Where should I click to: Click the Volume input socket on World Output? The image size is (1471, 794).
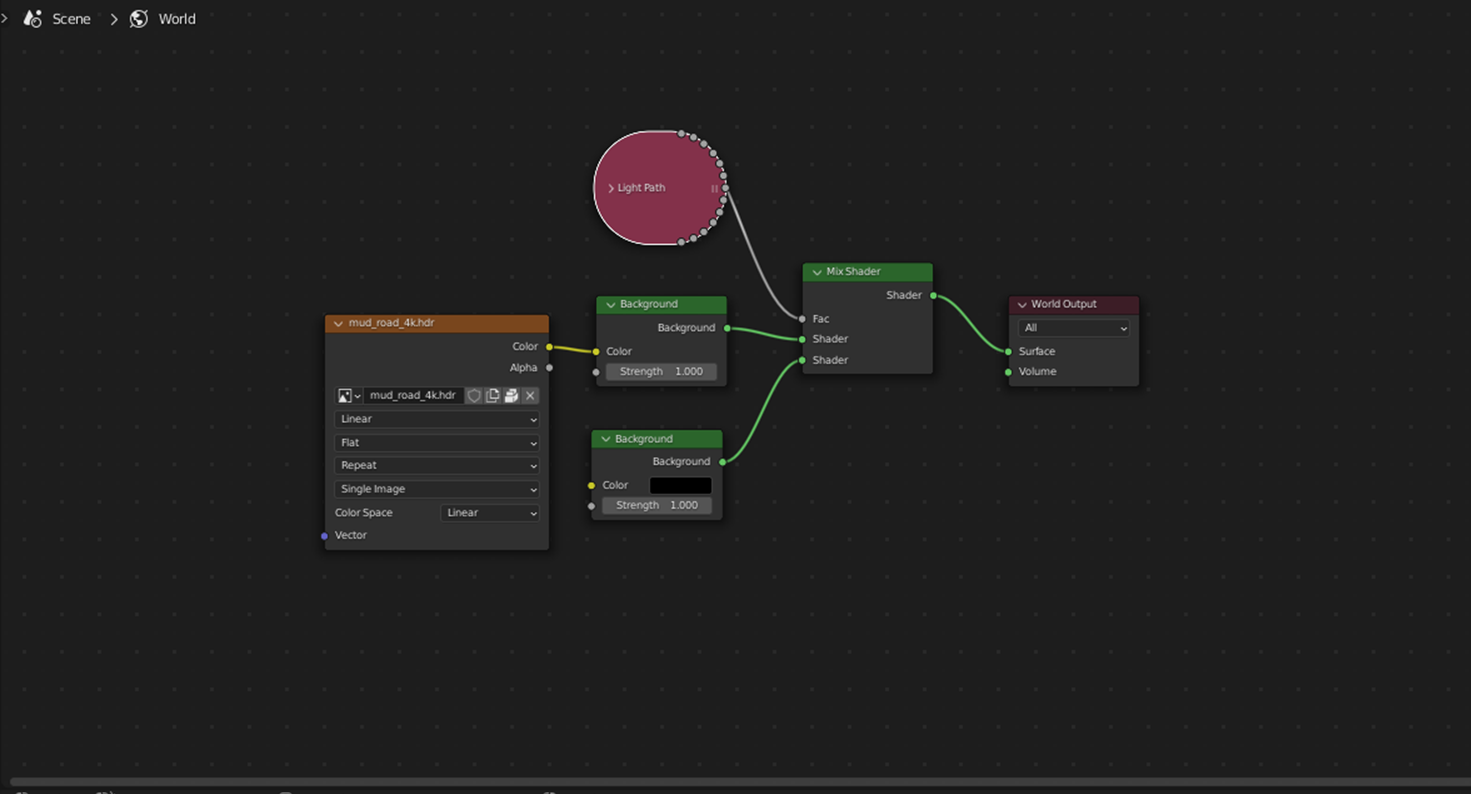coord(1008,372)
